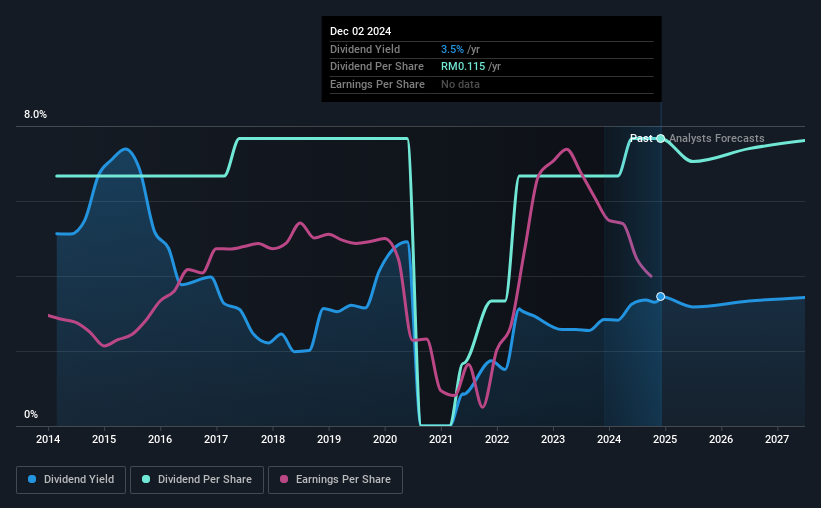Click the 3.5% dividend yield value

(x=452, y=49)
